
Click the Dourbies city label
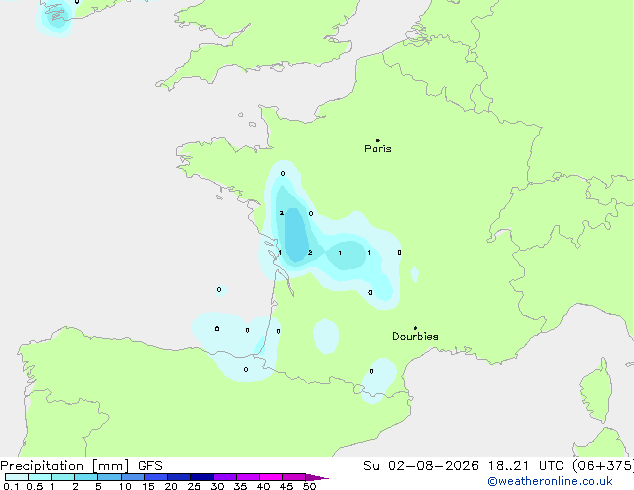click(415, 336)
